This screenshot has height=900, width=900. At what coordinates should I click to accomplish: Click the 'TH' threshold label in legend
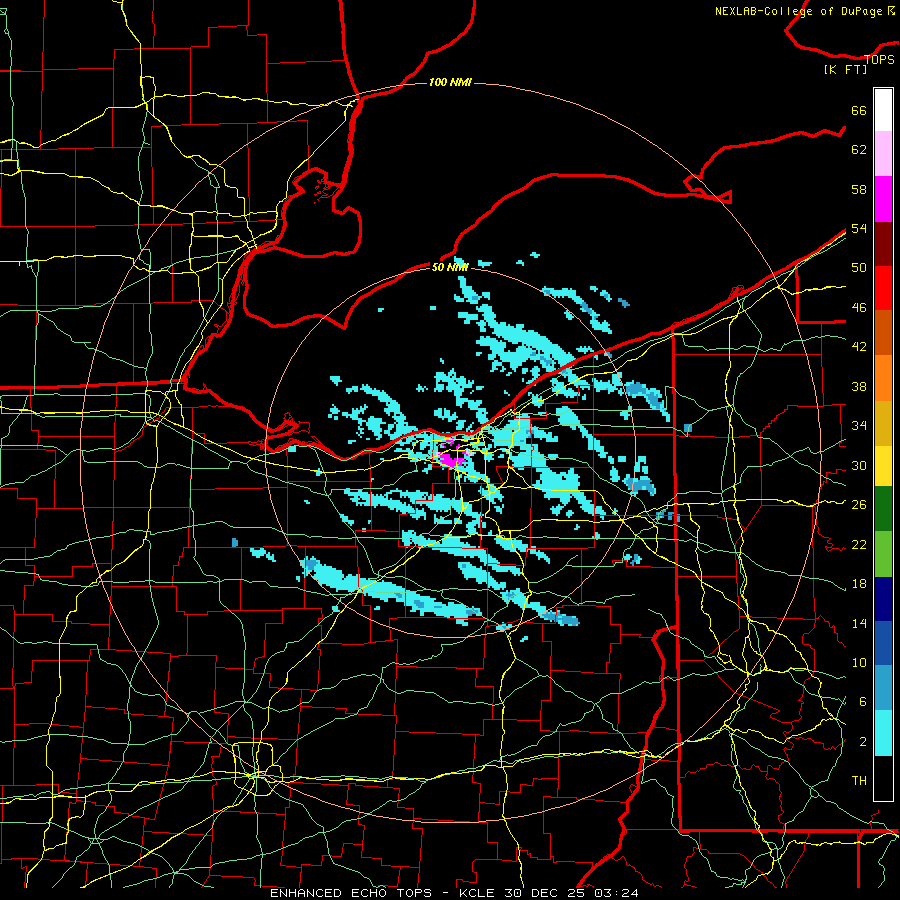coord(859,781)
